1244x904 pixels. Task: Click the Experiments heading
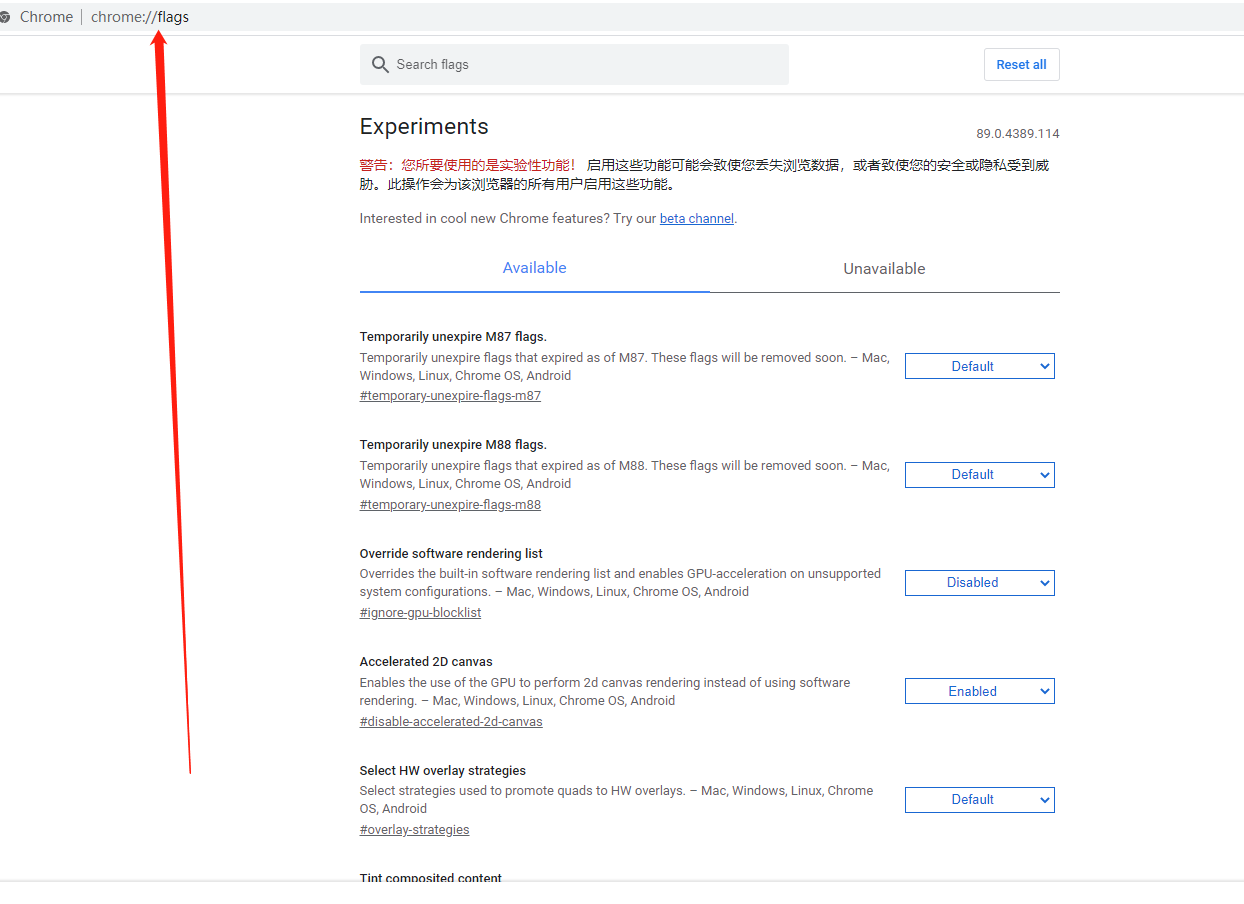[x=424, y=126]
